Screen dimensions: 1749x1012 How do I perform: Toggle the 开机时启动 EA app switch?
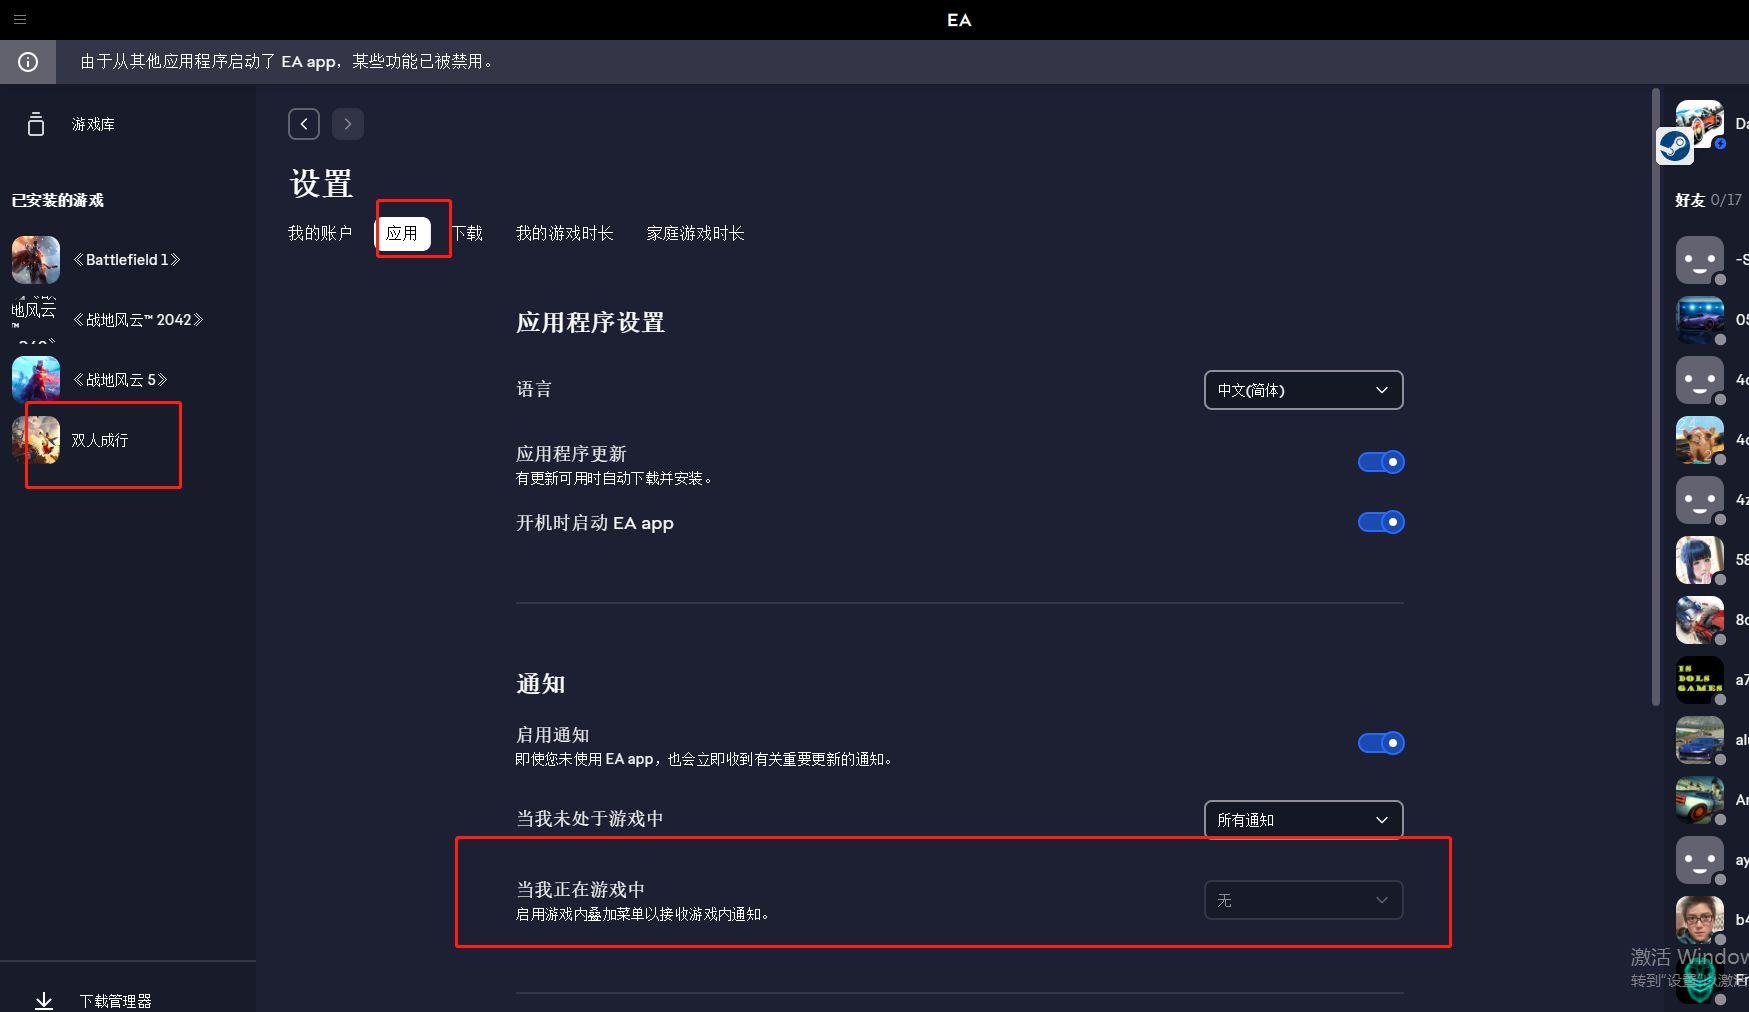tap(1381, 522)
